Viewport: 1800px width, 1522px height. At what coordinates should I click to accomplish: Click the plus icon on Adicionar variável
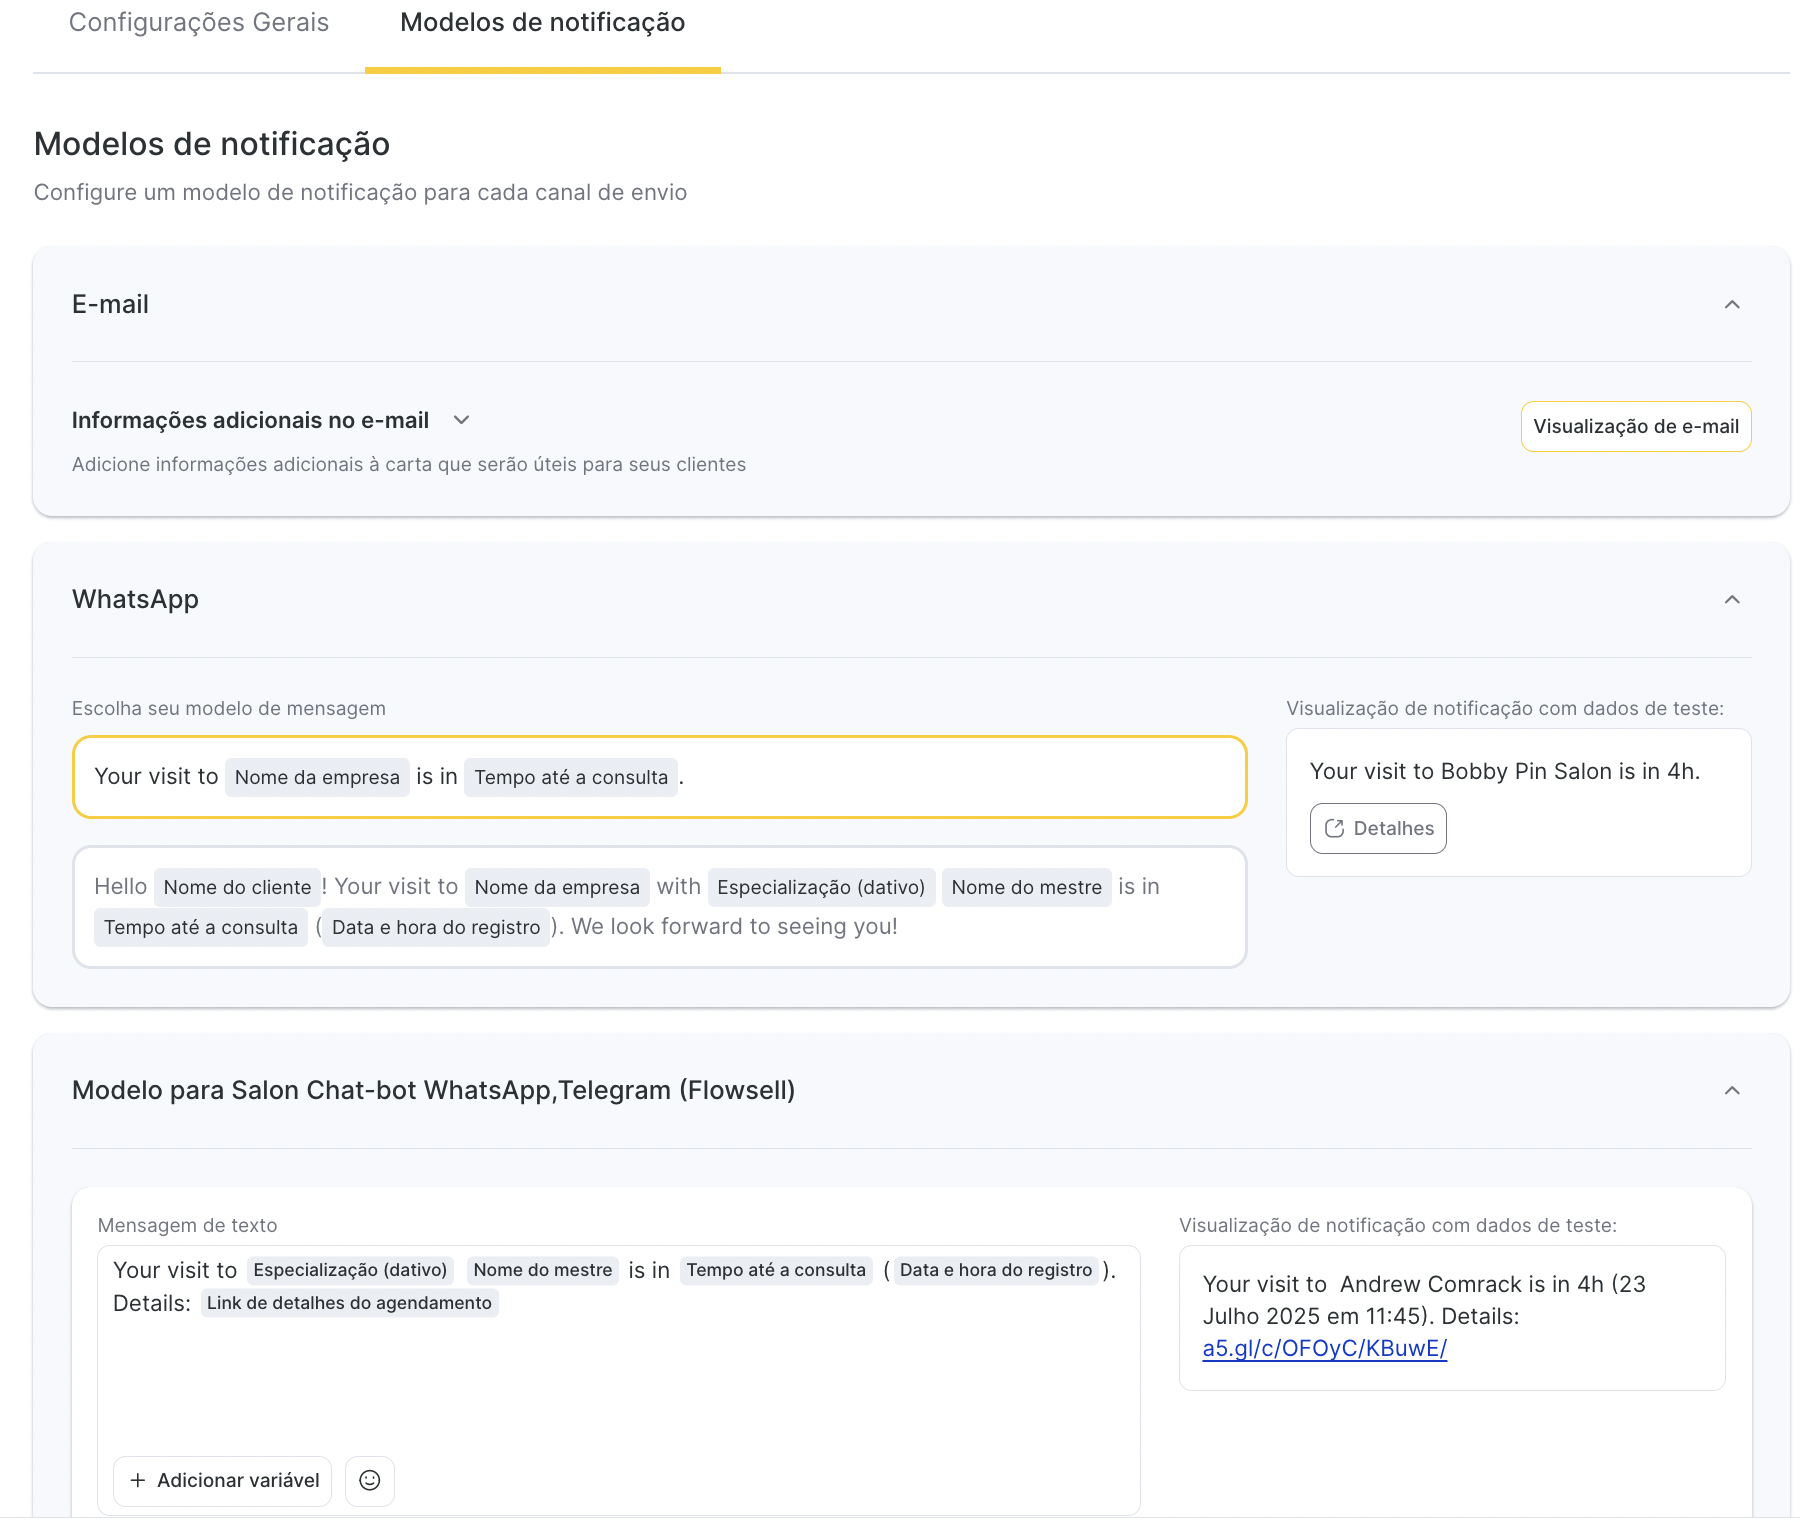pyautogui.click(x=138, y=1480)
